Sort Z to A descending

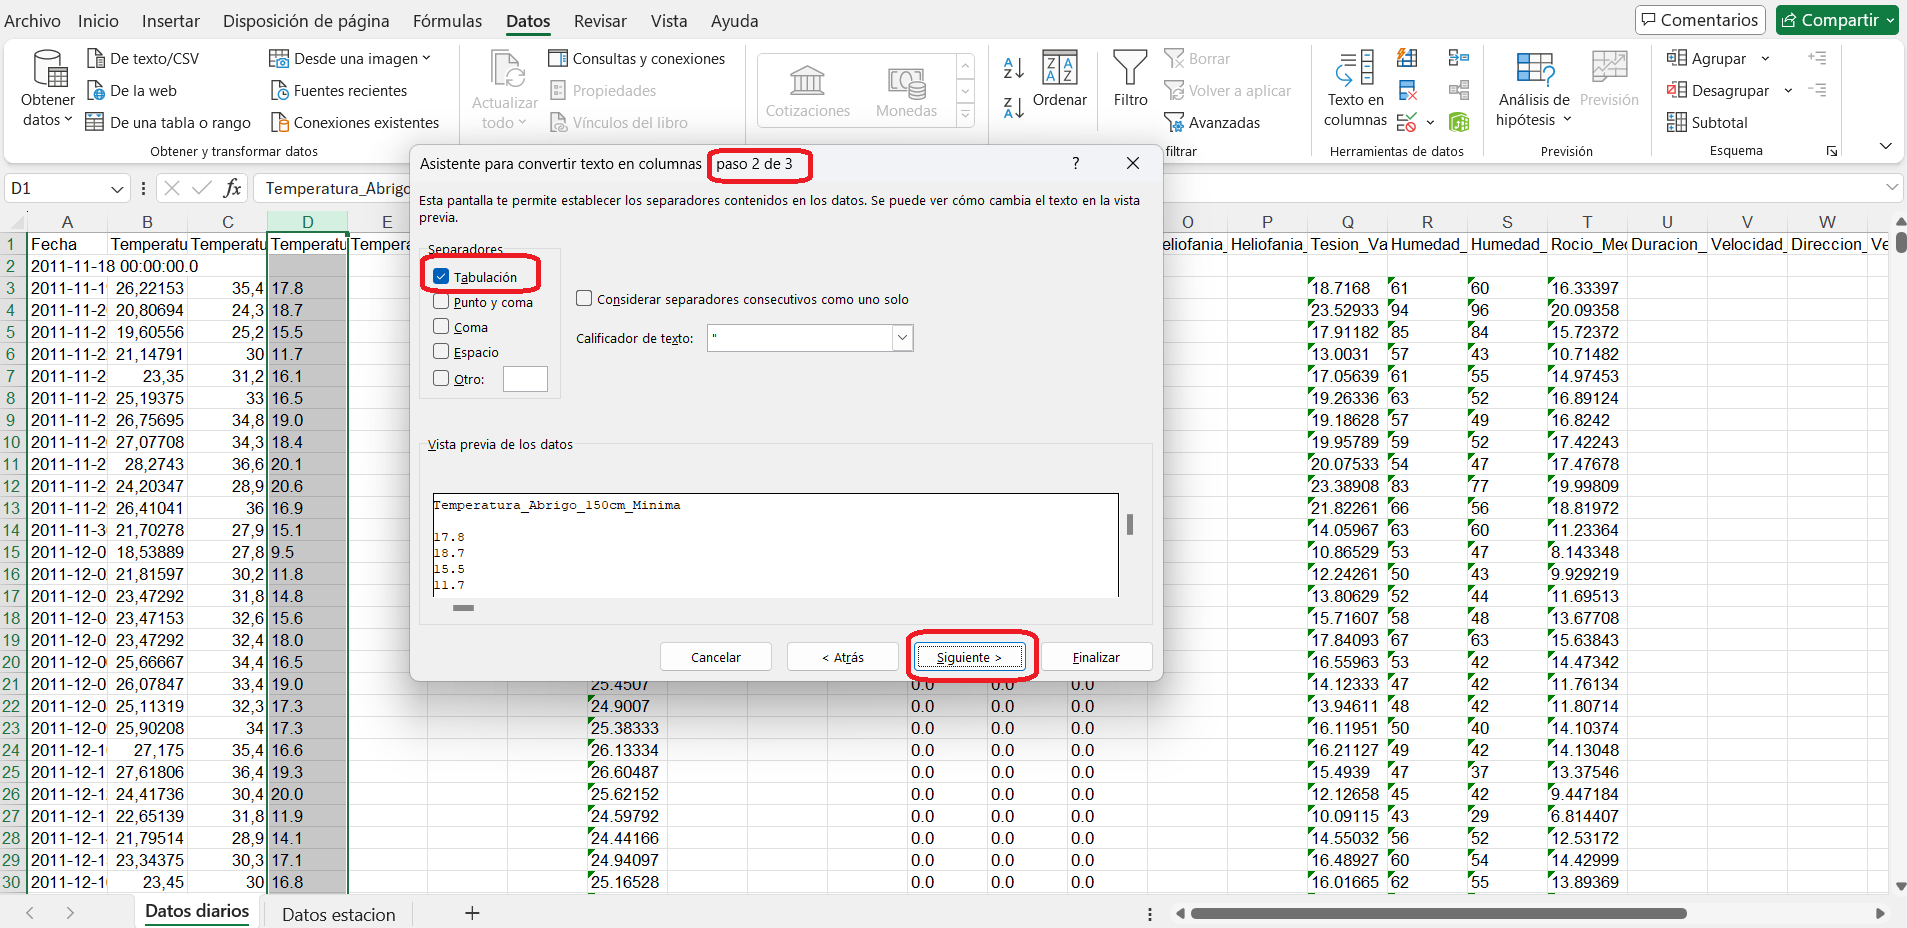pyautogui.click(x=1014, y=107)
